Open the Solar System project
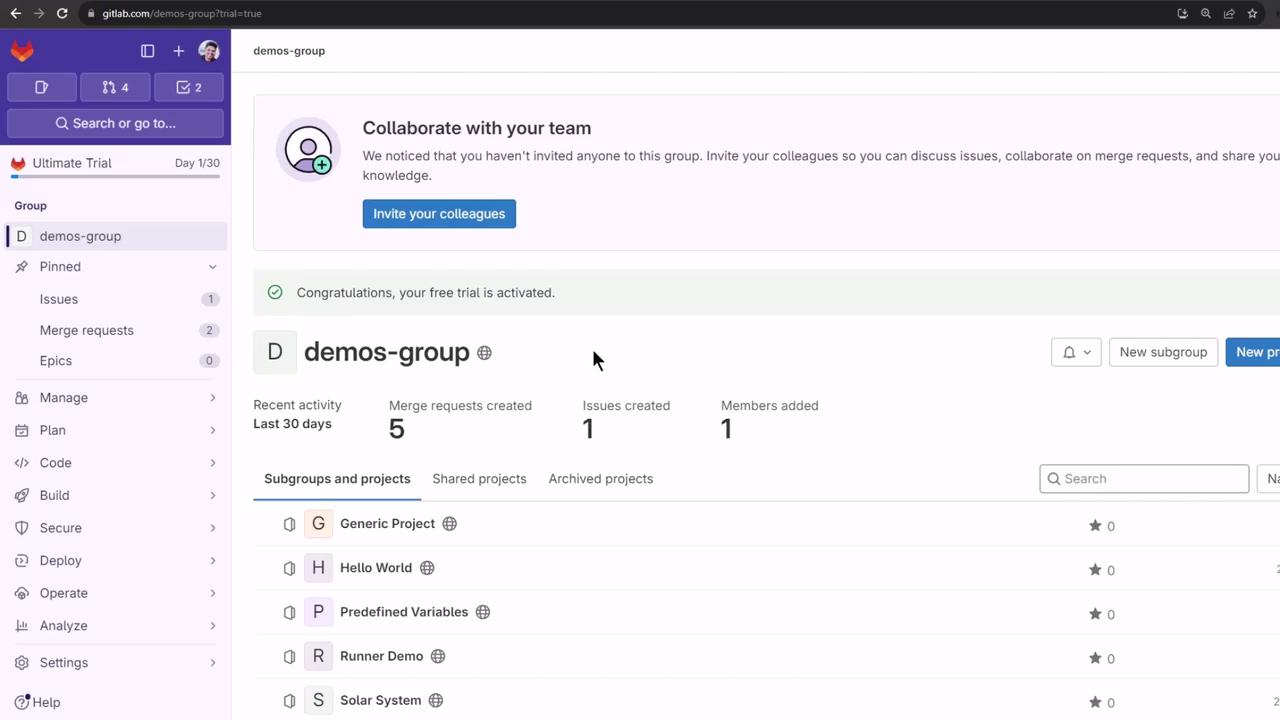The image size is (1280, 720). tap(380, 700)
